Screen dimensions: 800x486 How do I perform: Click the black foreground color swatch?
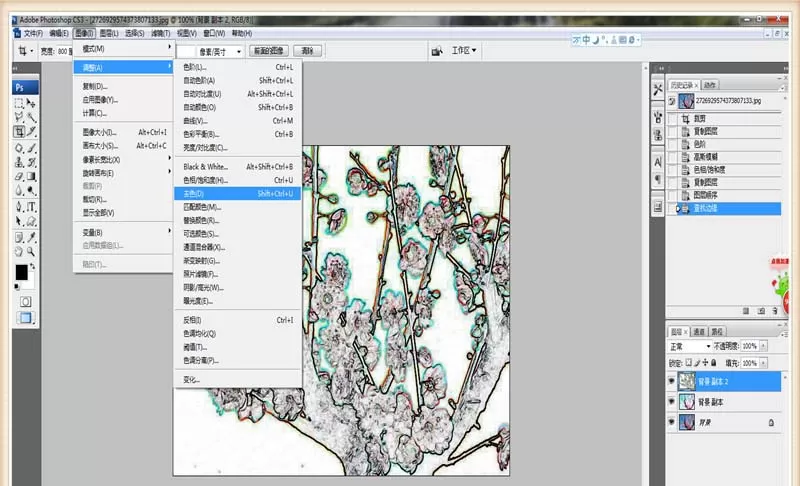coord(21,272)
